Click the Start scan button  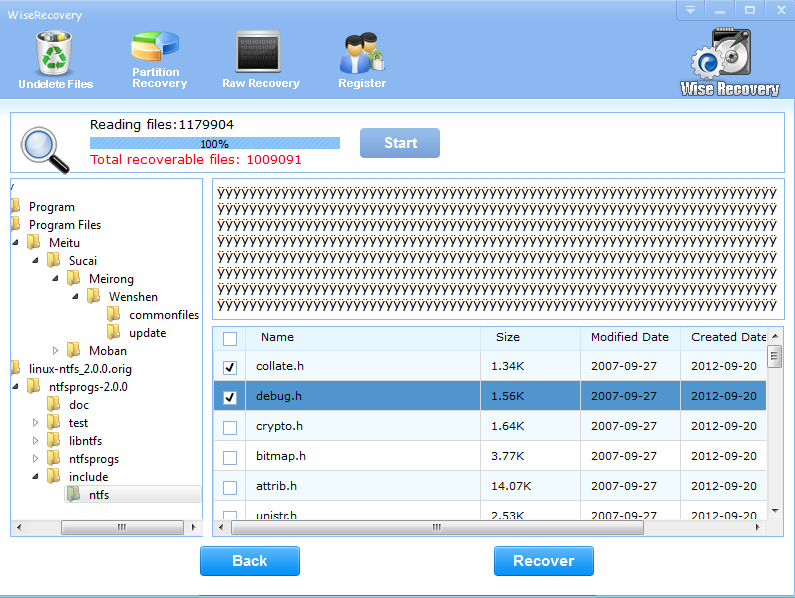[x=400, y=143]
